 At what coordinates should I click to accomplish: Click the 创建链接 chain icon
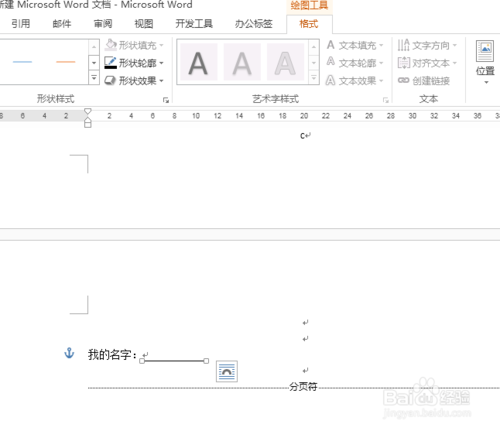tap(403, 80)
